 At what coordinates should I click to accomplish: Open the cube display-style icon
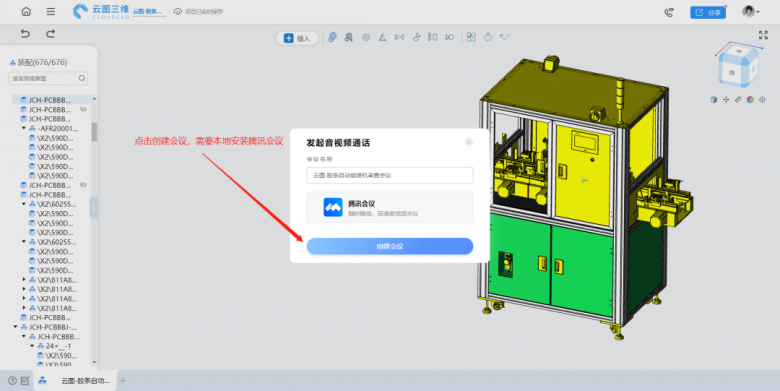(713, 99)
